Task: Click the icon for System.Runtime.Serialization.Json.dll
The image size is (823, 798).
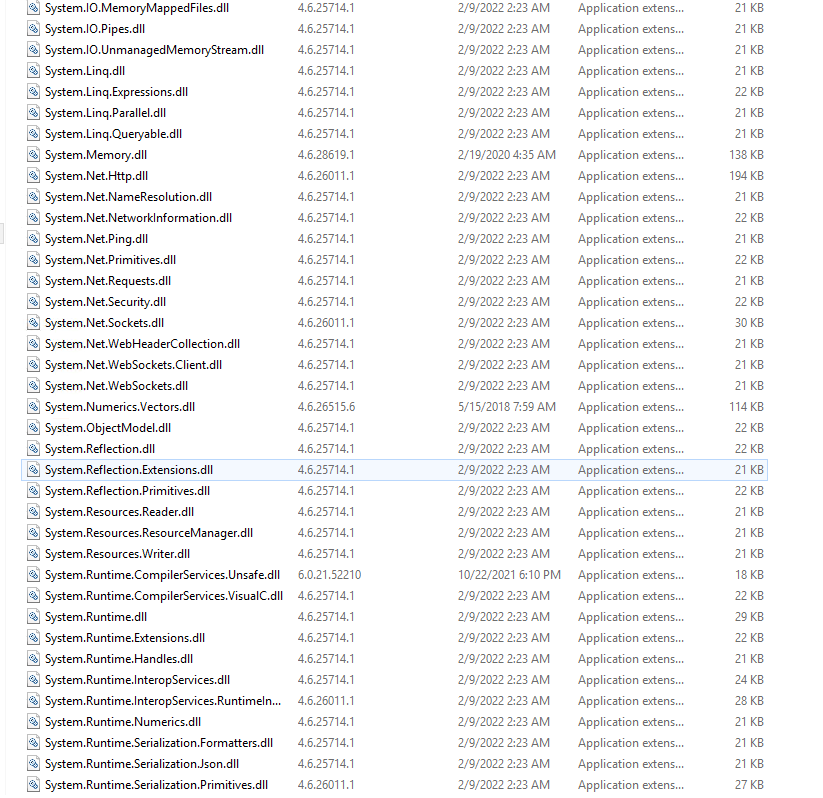Action: tap(33, 763)
